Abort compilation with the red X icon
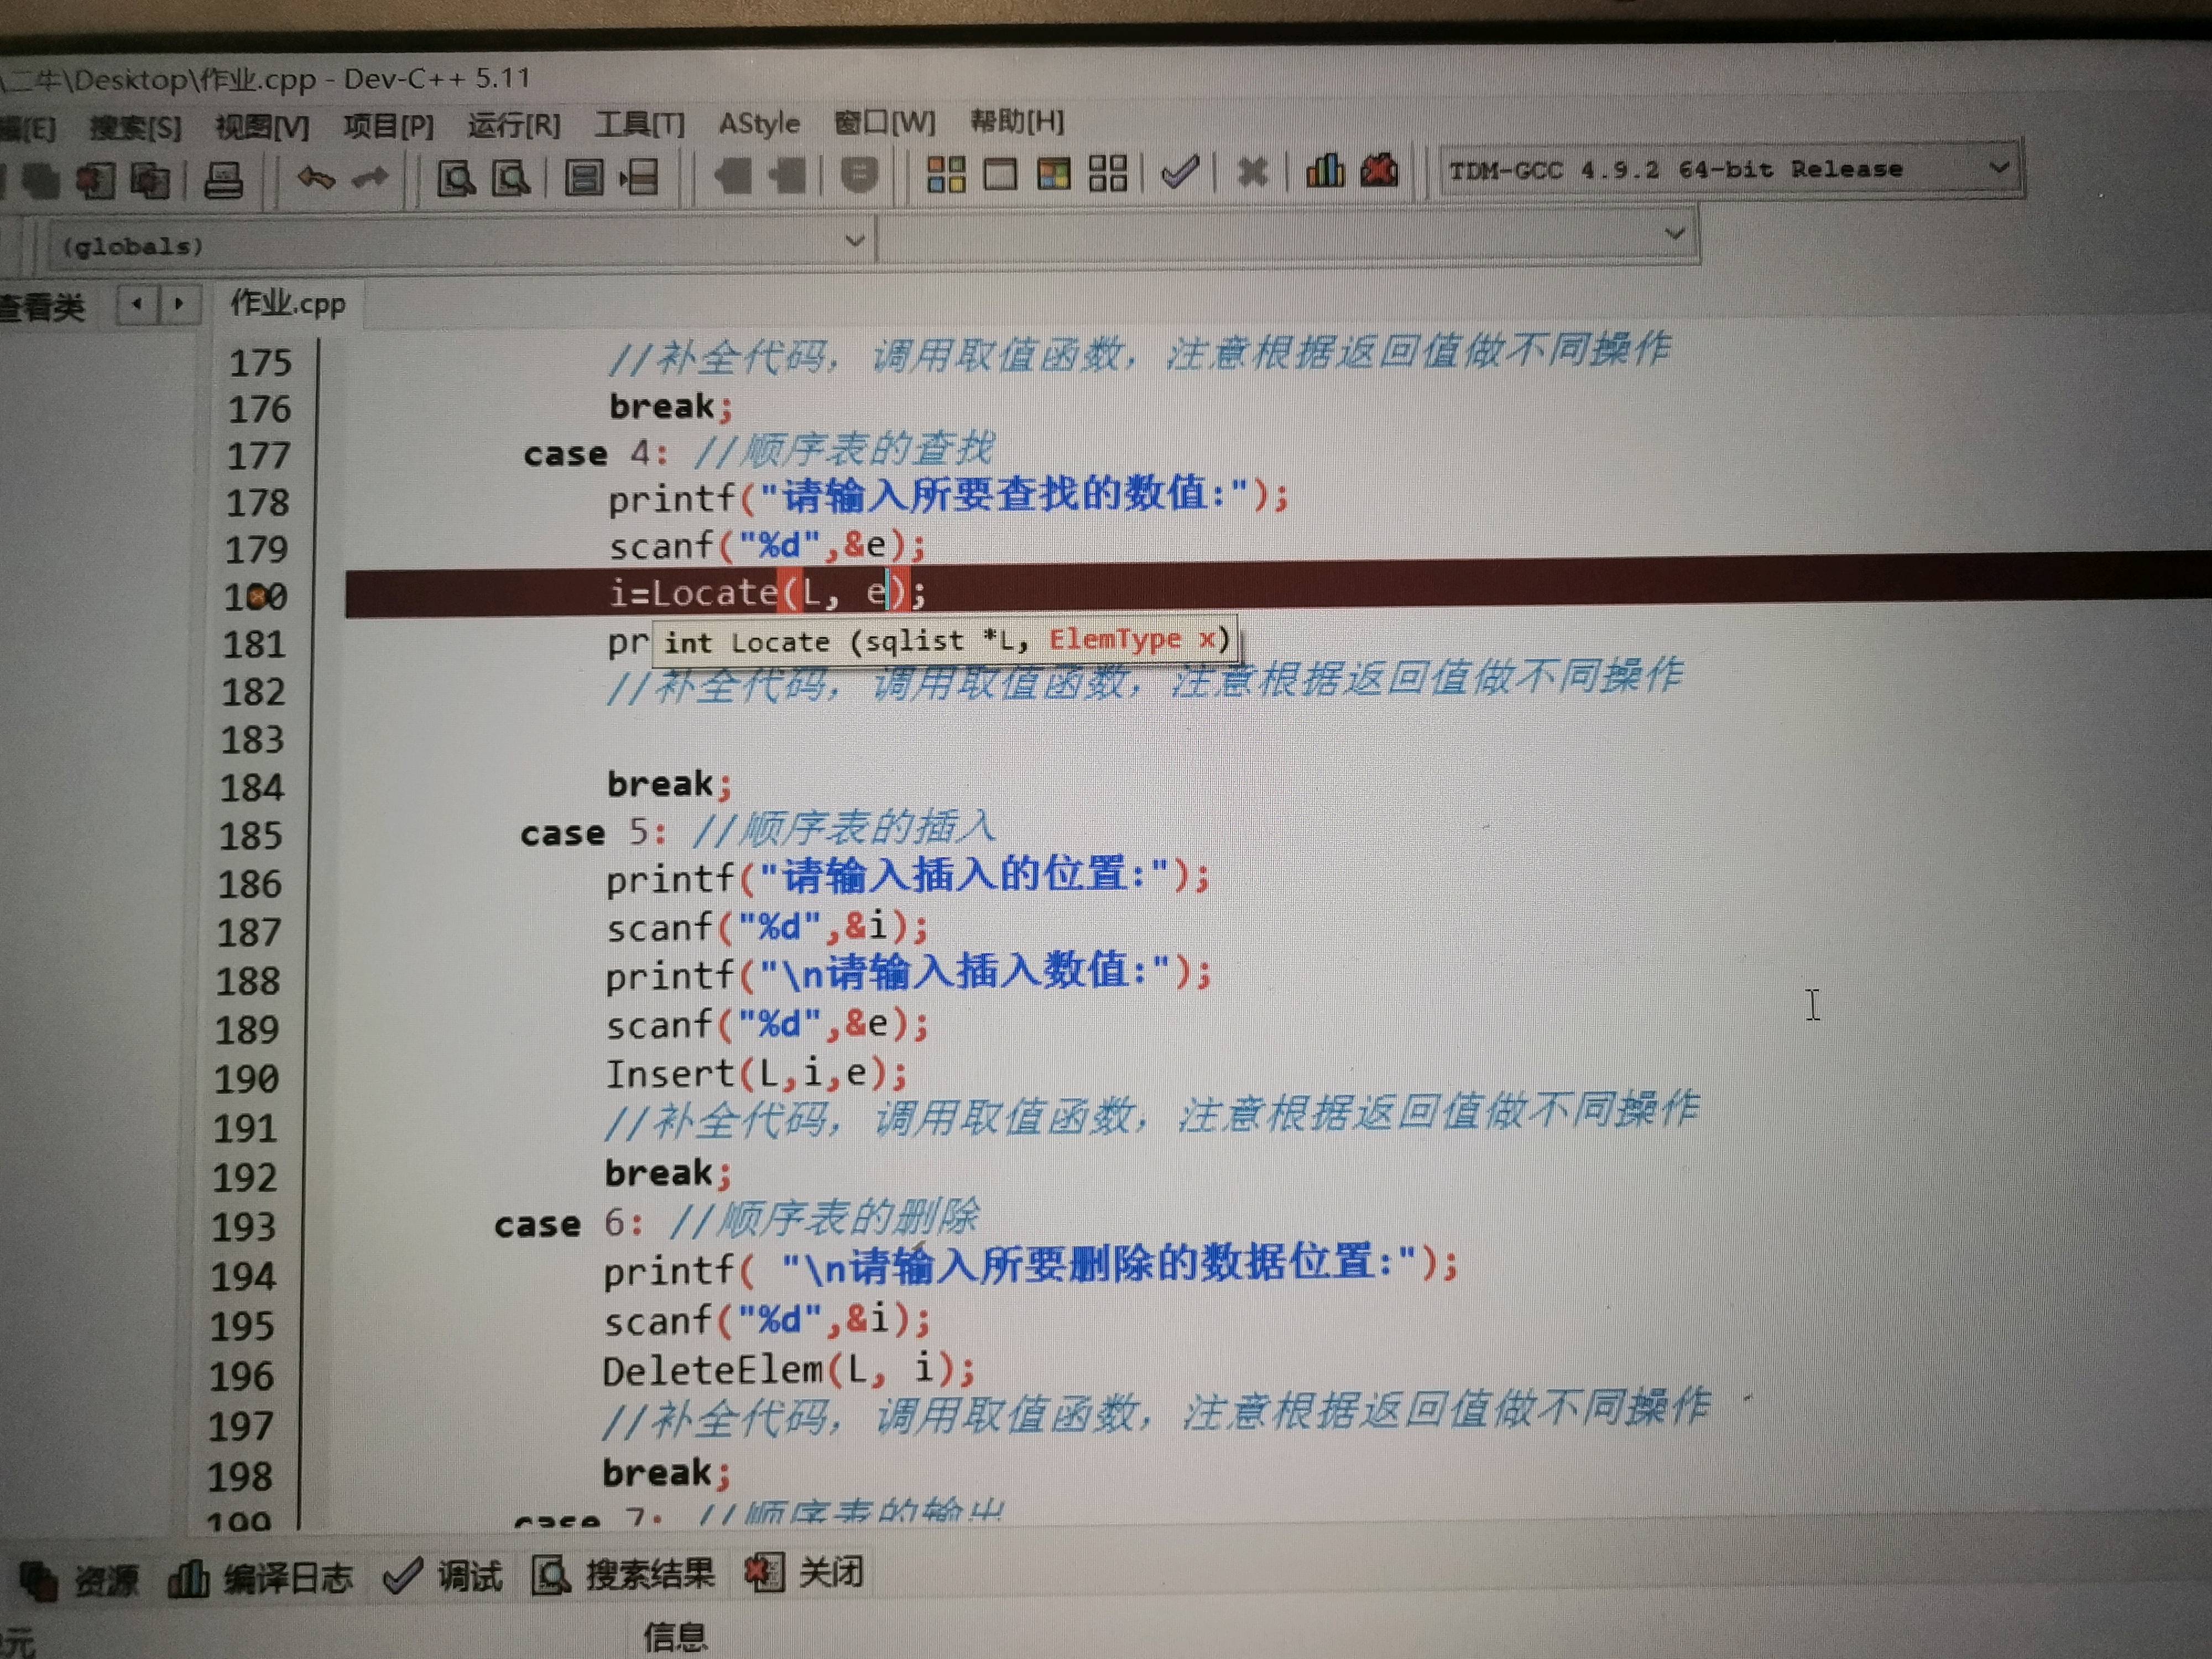 1252,172
